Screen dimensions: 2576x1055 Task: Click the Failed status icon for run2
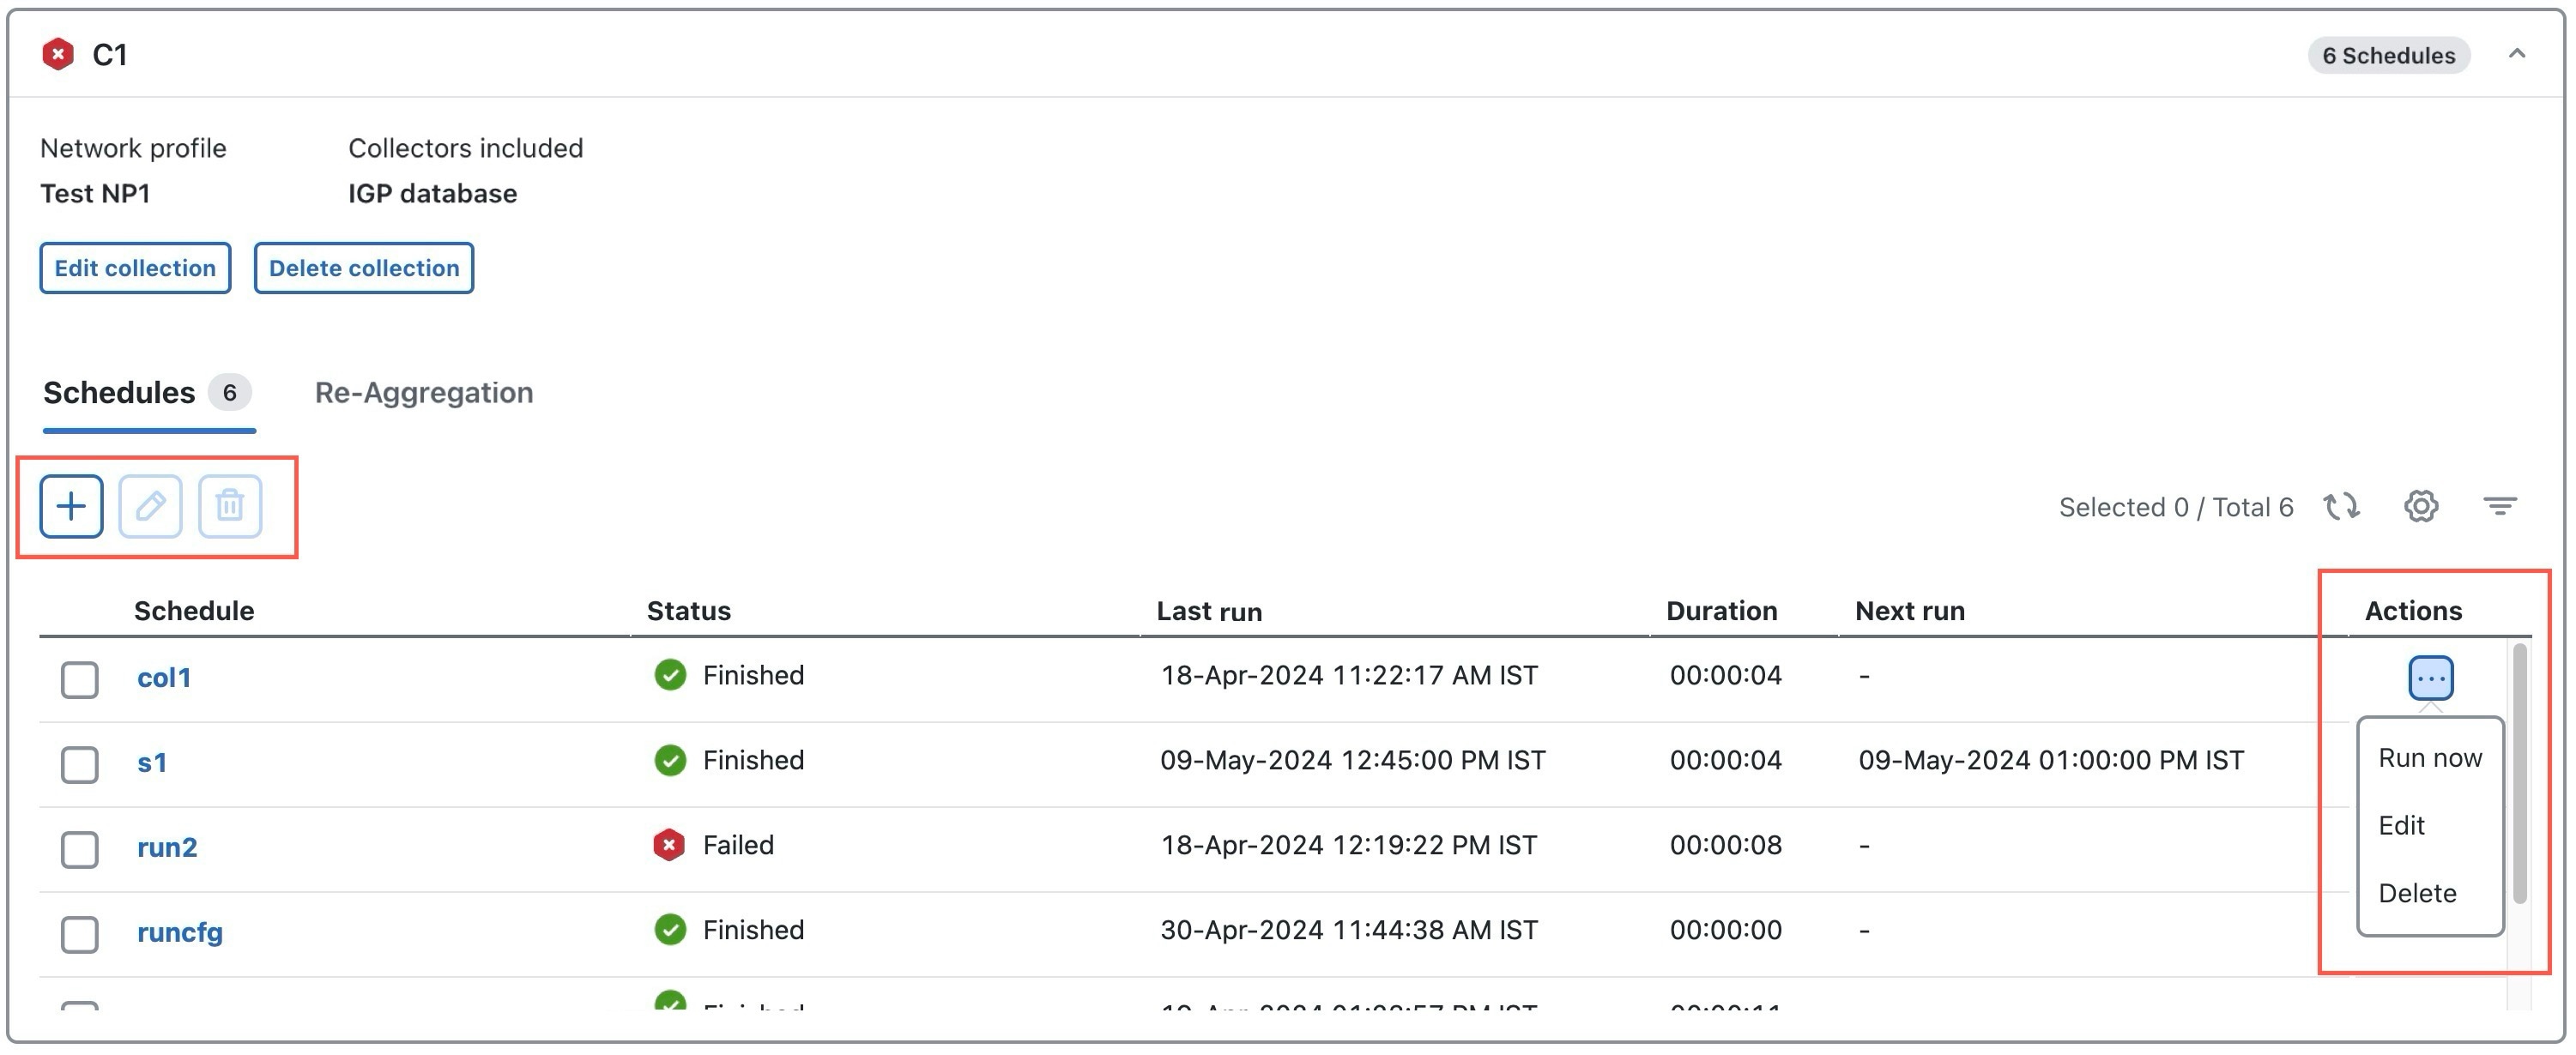[x=669, y=845]
